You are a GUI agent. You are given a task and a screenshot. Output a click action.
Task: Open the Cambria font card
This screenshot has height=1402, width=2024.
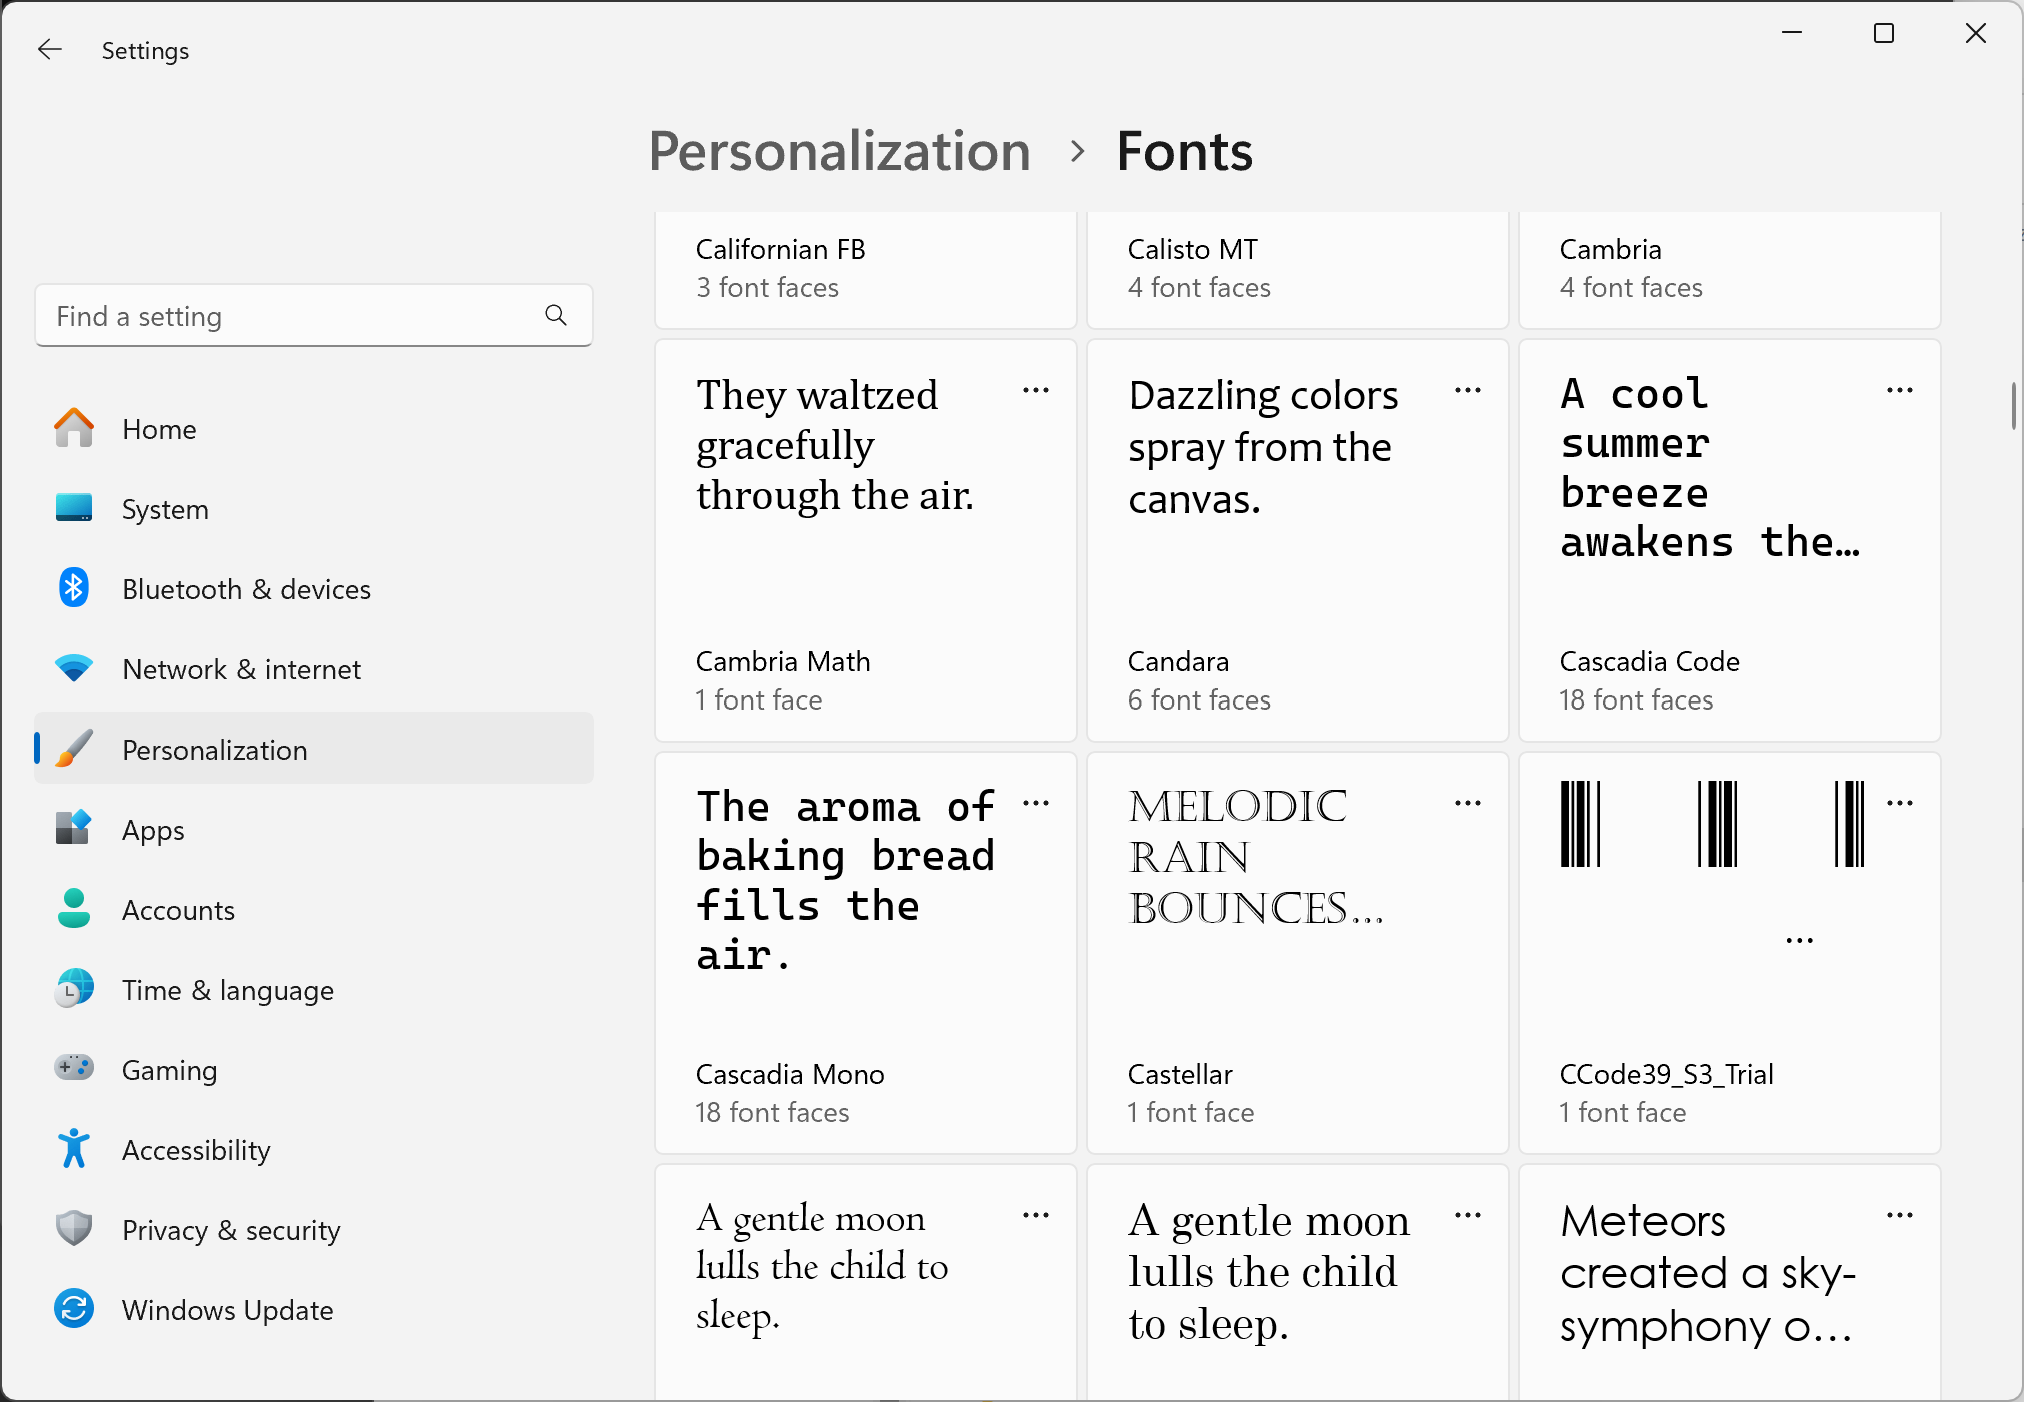tap(1730, 269)
